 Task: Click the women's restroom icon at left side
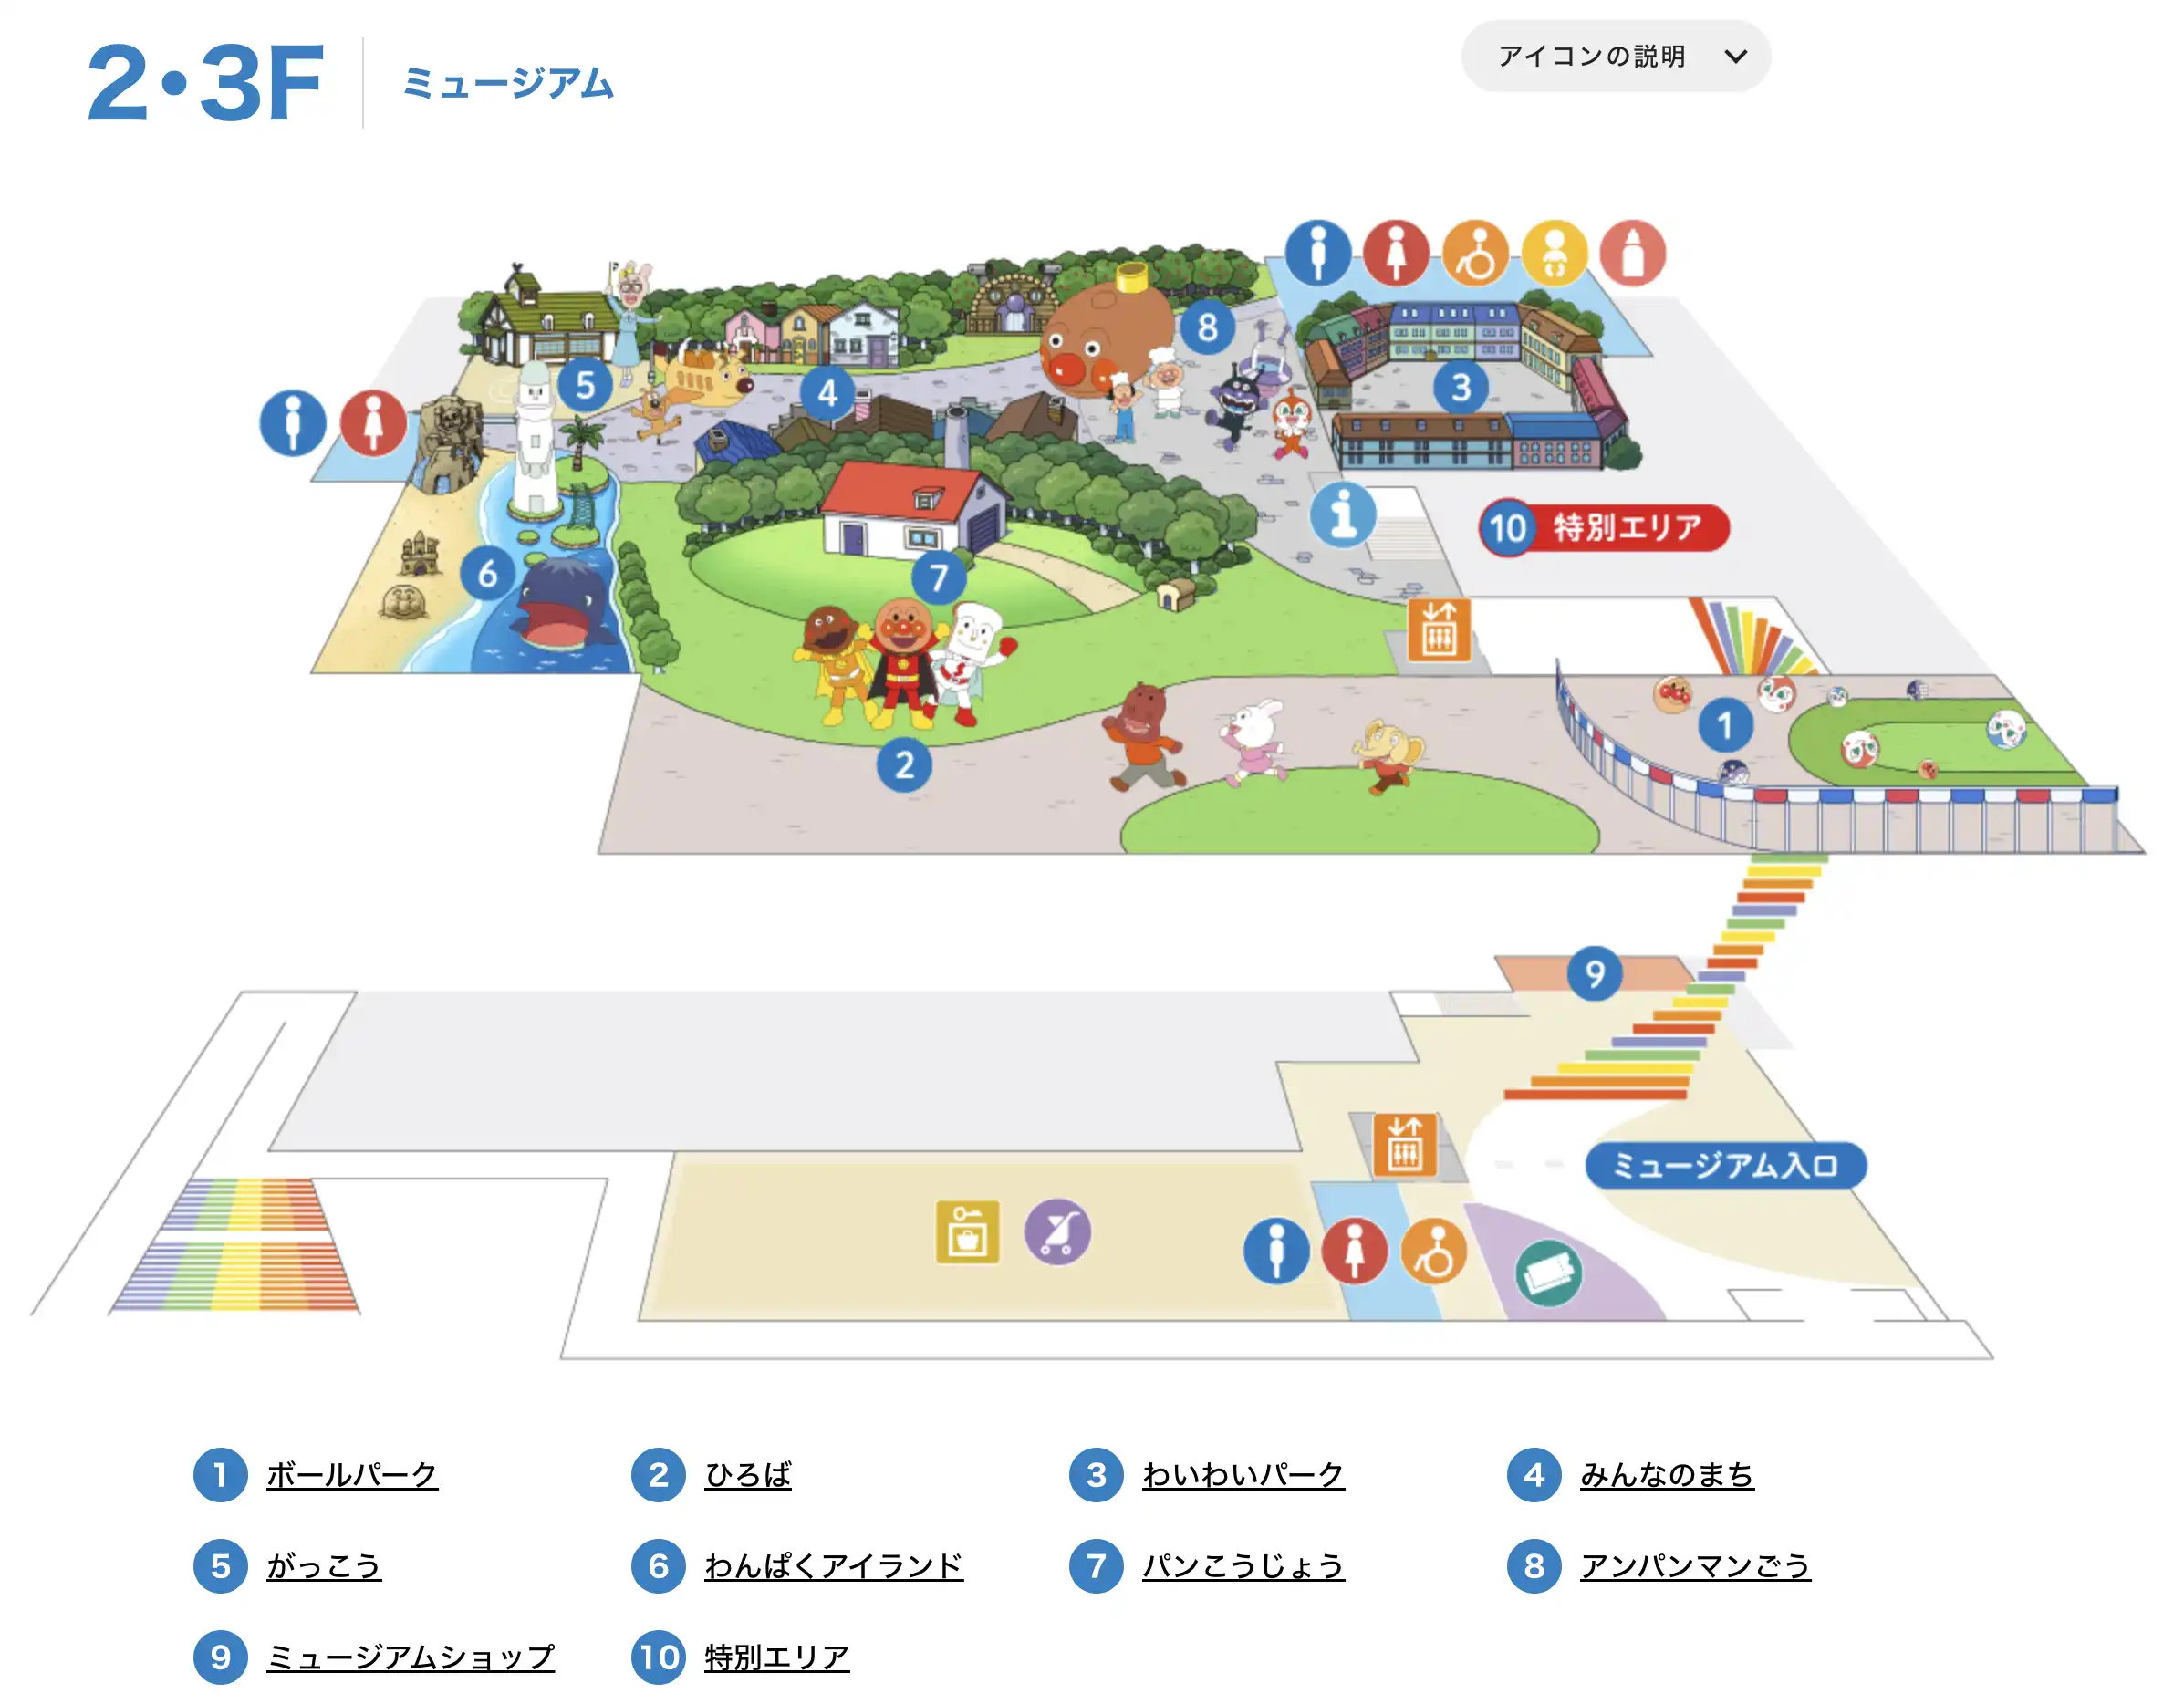373,423
